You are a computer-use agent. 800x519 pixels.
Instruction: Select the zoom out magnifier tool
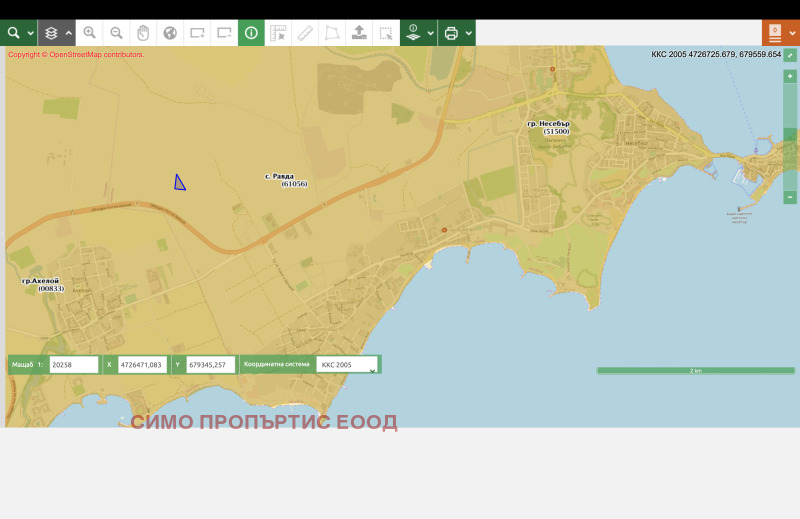[x=117, y=33]
